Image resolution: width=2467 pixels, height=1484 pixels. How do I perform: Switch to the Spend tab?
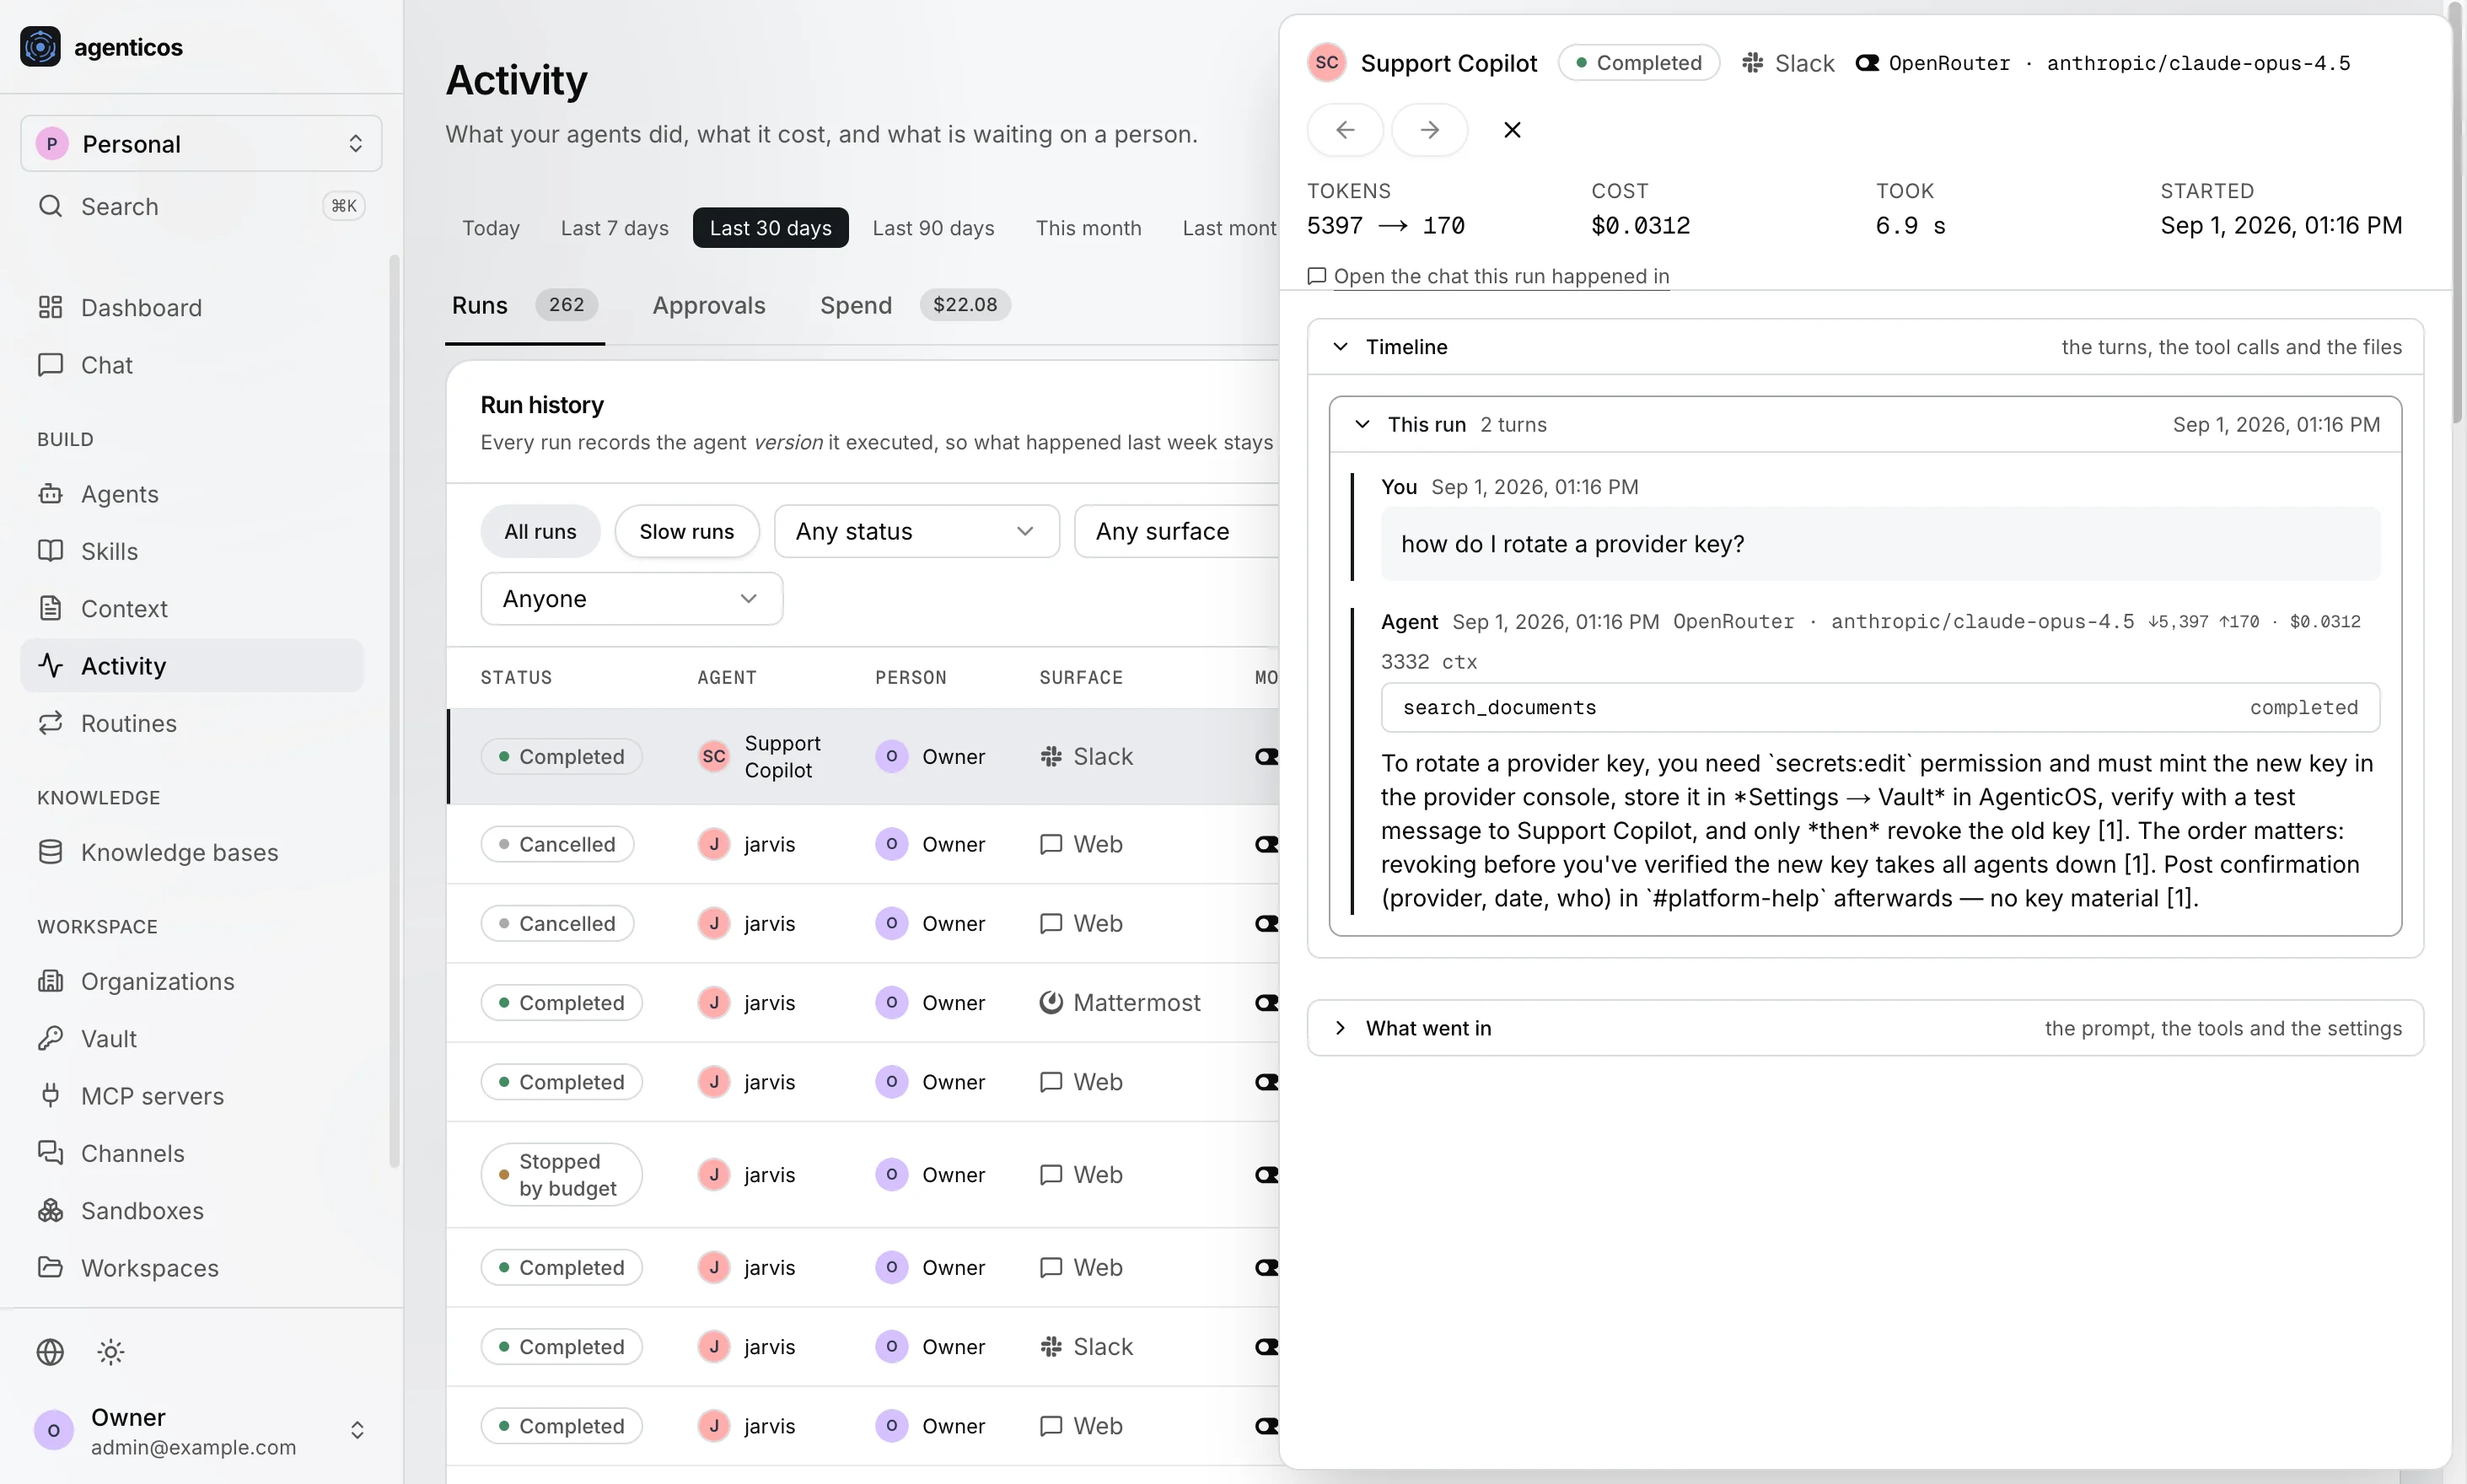coord(915,305)
